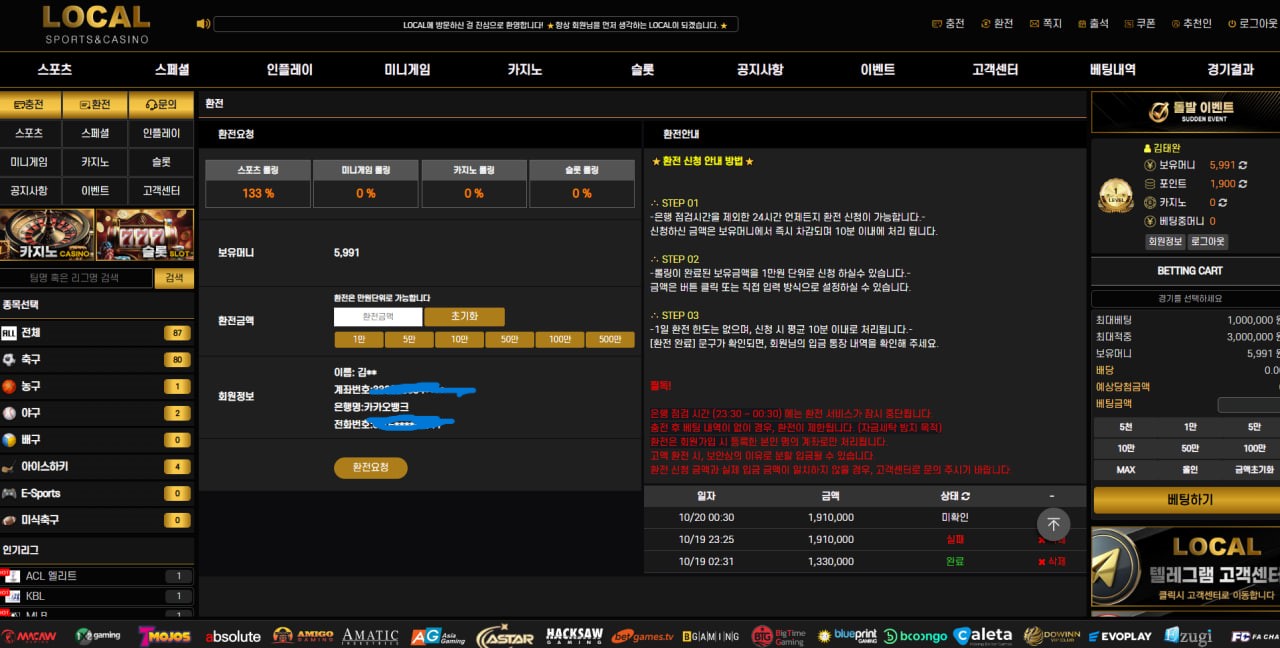Open the 텔레그램 고객센터 banner
Image resolution: width=1280 pixels, height=648 pixels.
tap(1185, 566)
